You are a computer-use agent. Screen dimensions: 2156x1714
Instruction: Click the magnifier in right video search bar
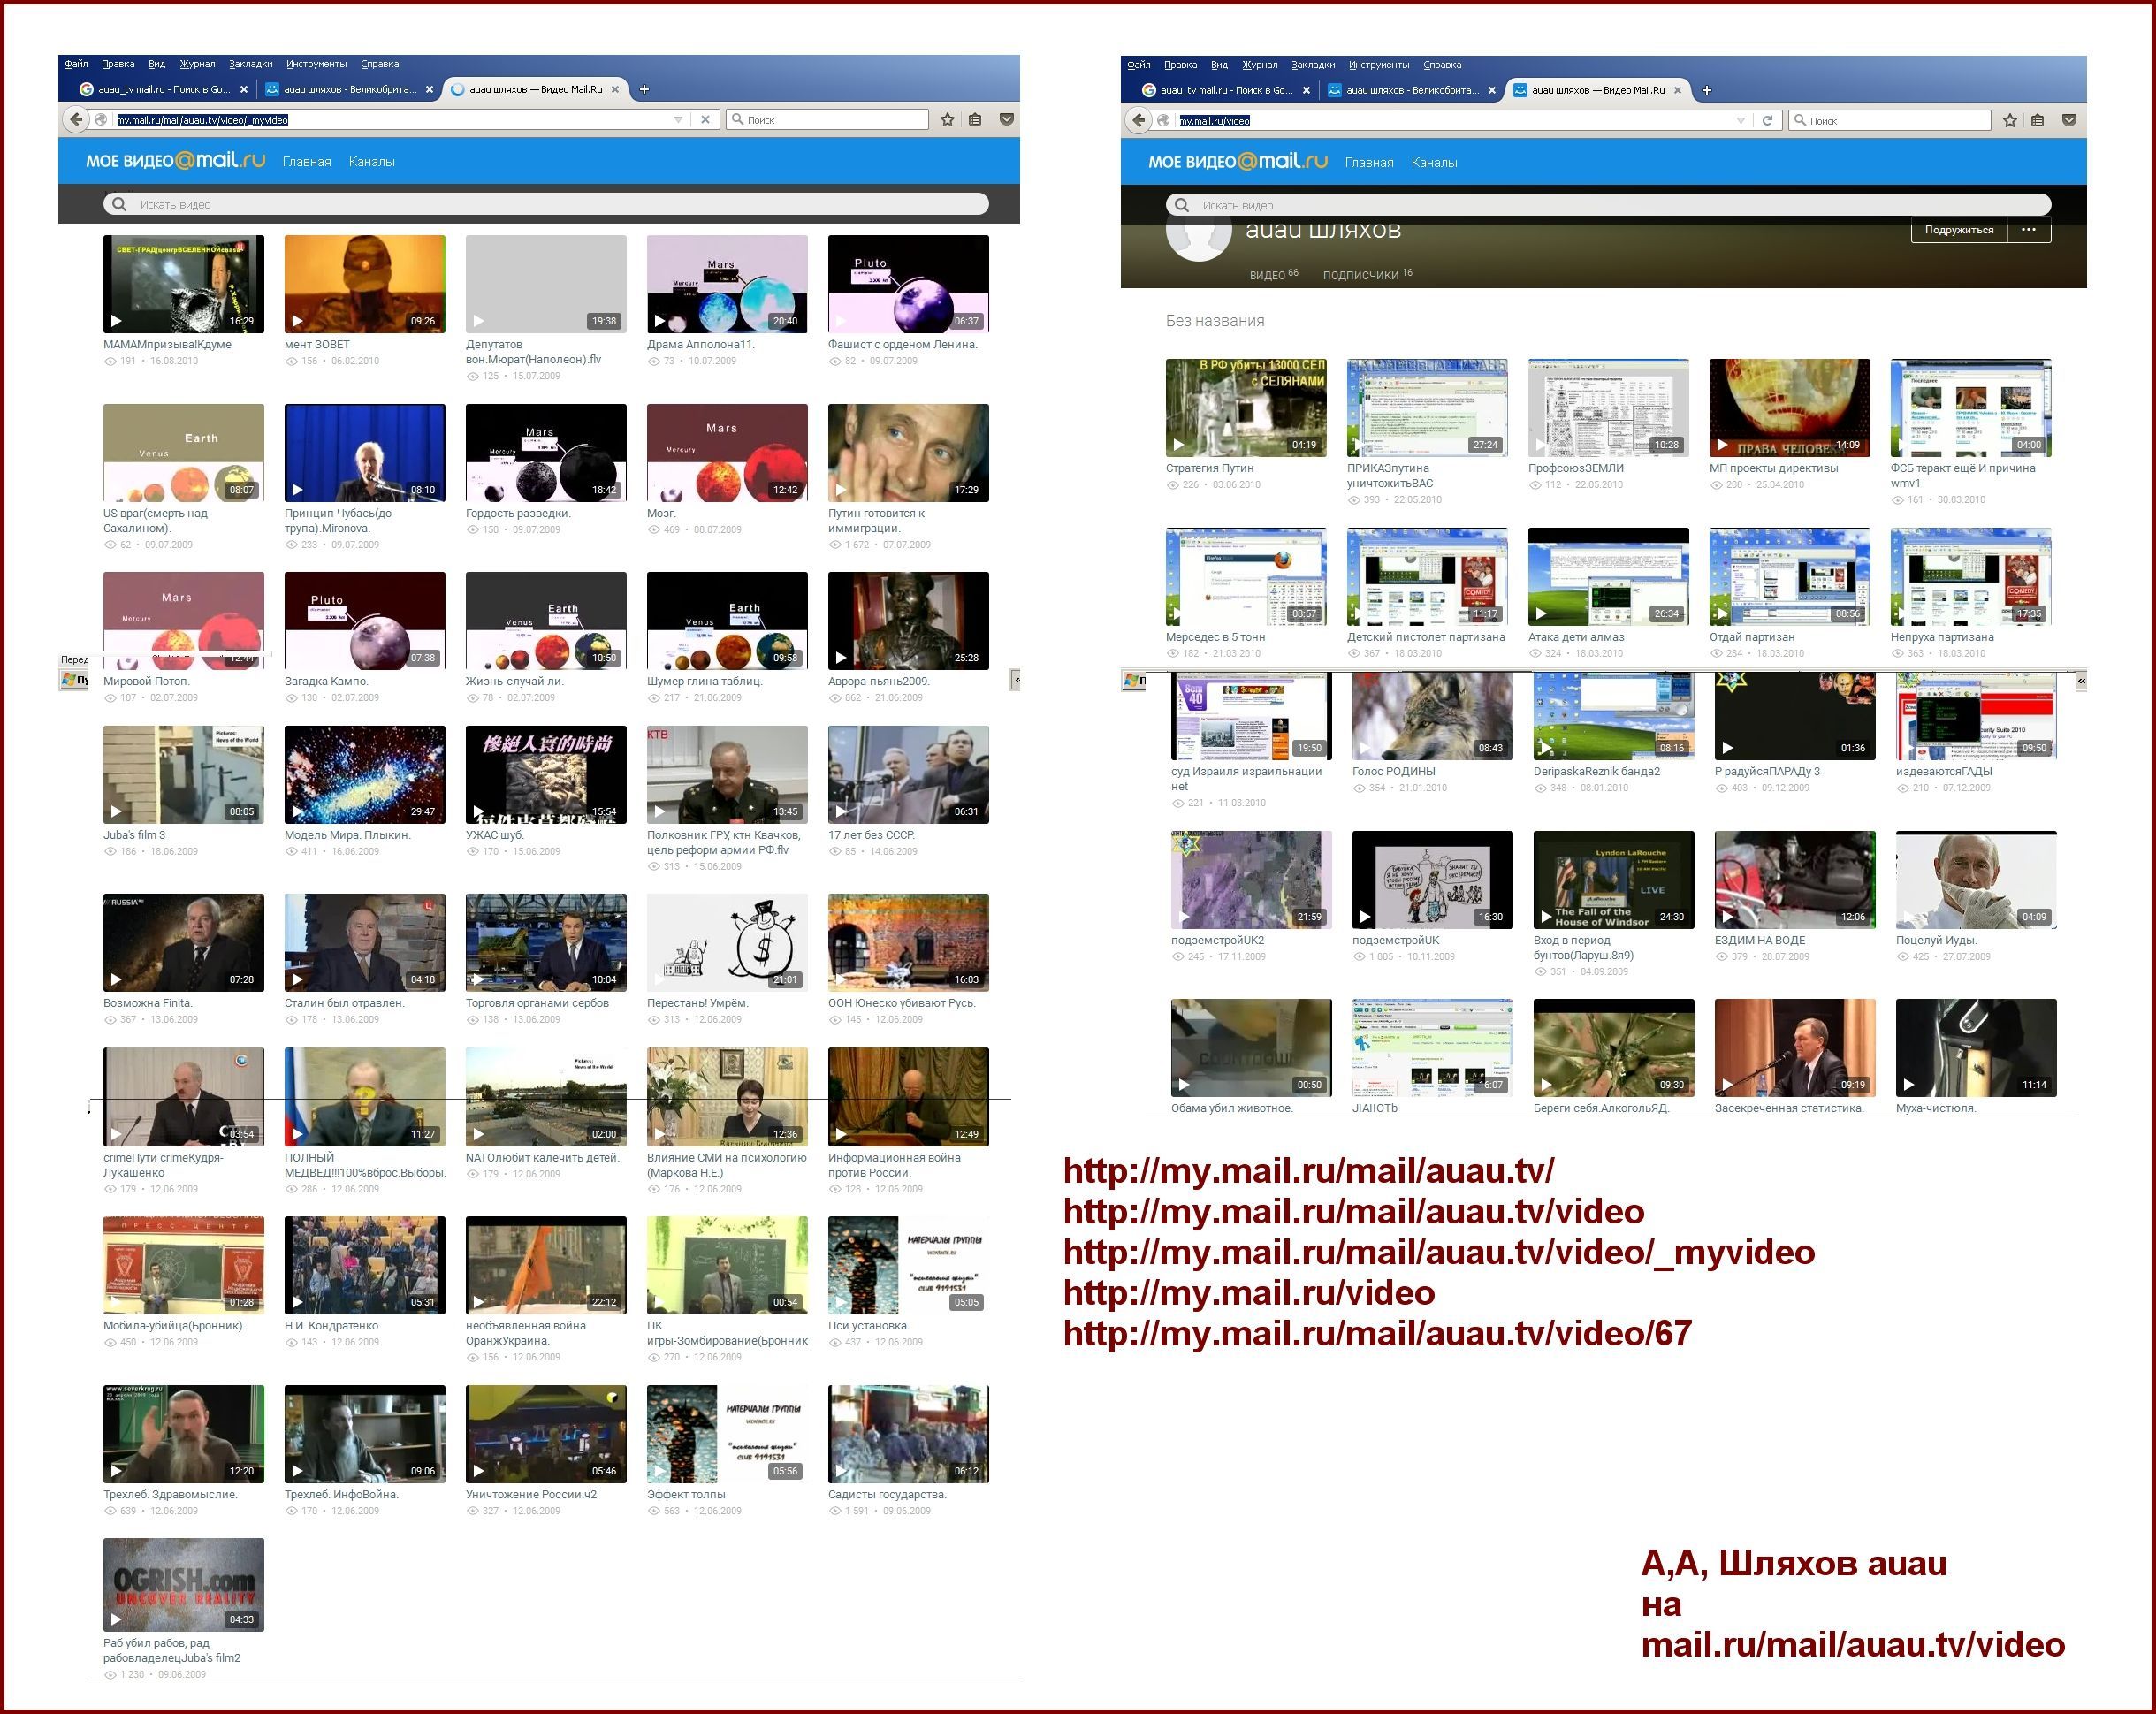pos(1182,206)
